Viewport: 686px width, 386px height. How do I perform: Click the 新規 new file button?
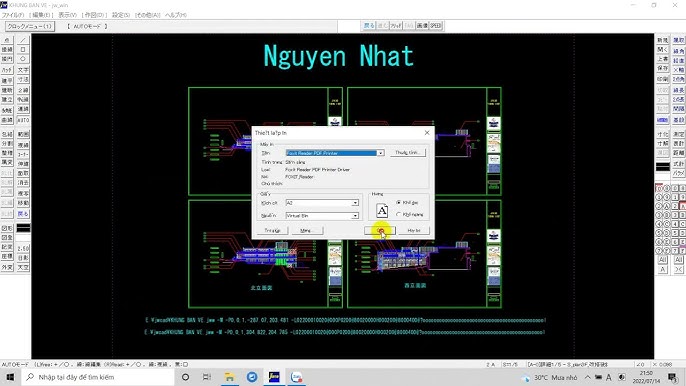(x=662, y=40)
